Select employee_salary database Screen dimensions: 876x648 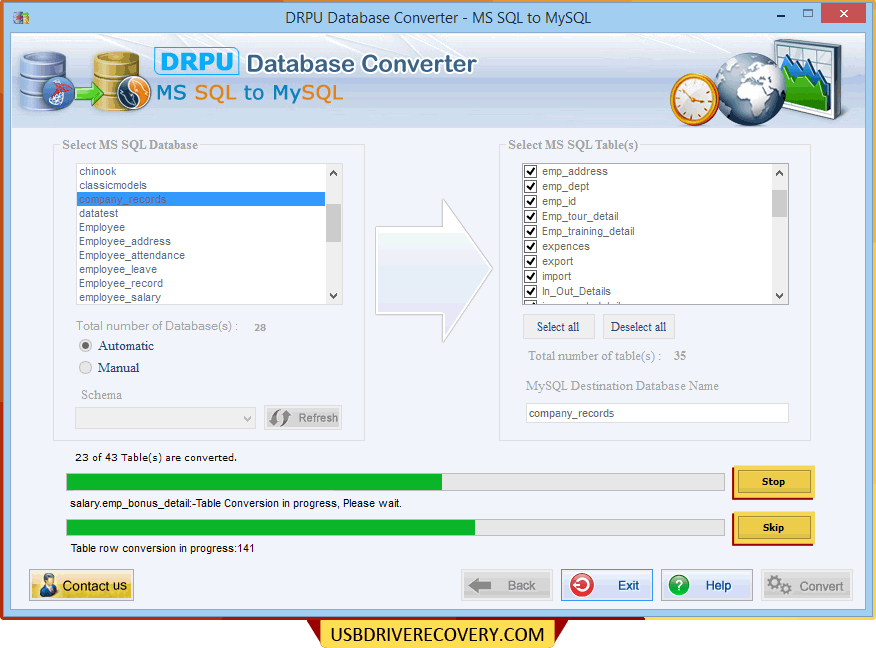pyautogui.click(x=201, y=297)
